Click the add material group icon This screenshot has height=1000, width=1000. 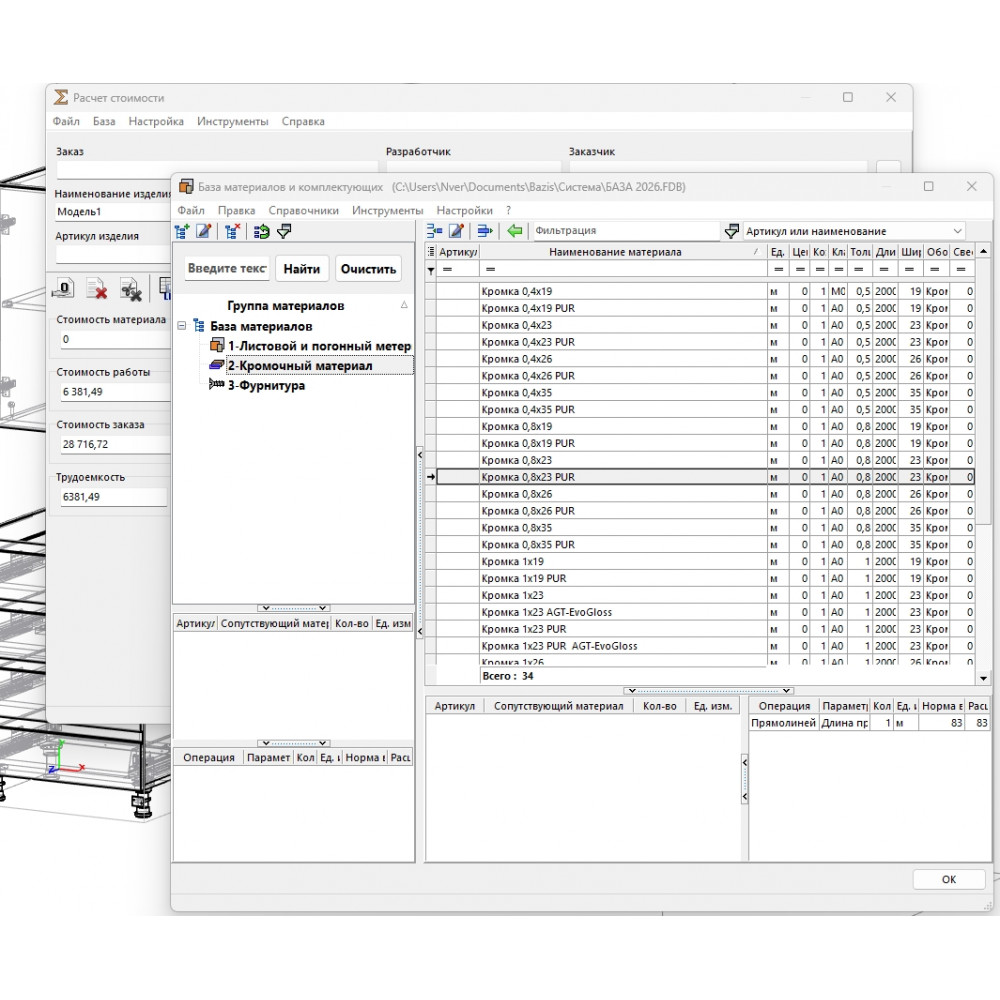[x=182, y=232]
